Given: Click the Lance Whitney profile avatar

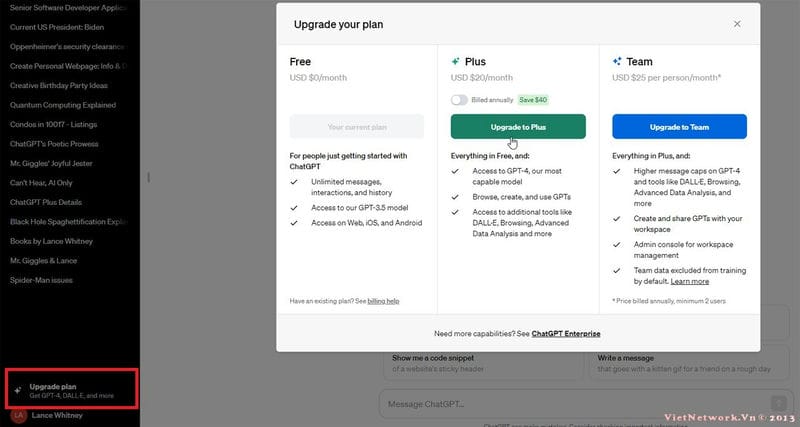Looking at the screenshot, I should click(x=18, y=415).
